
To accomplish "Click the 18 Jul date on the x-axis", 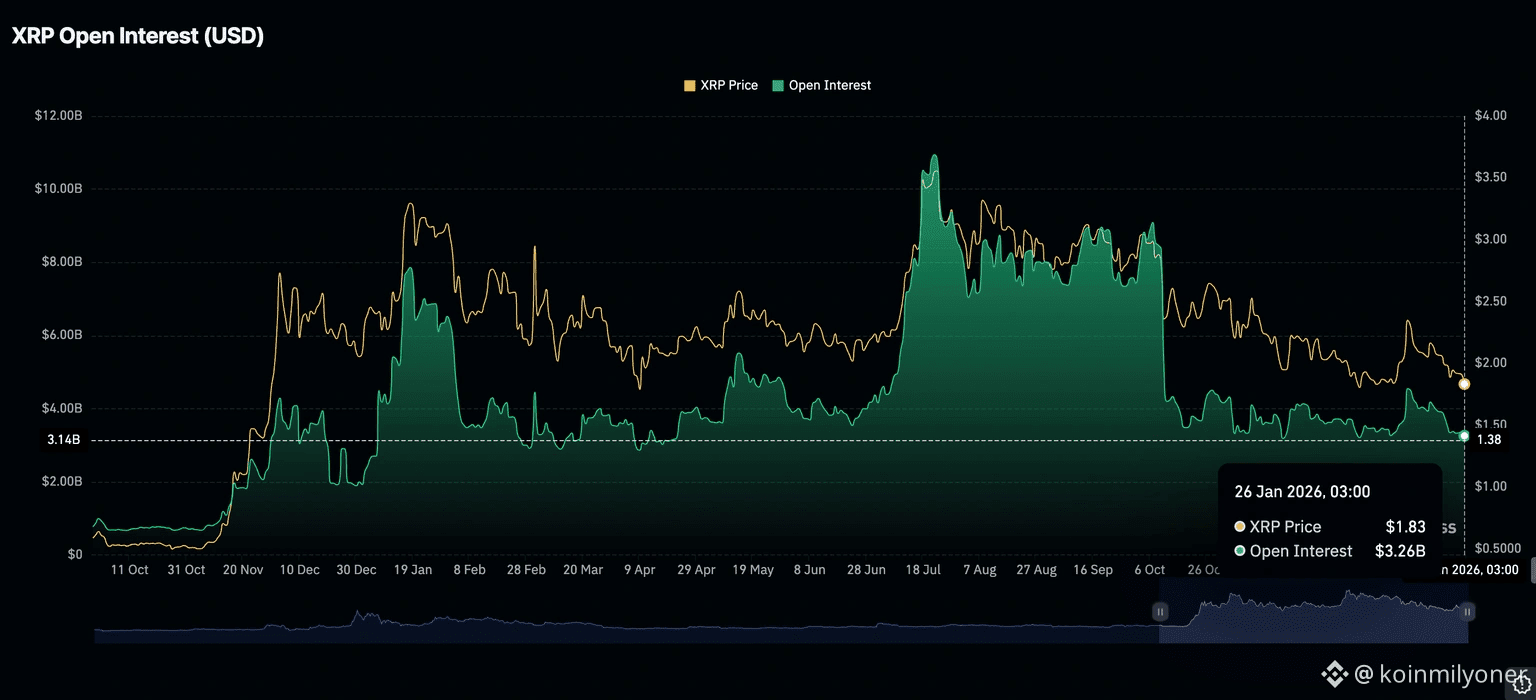I will (923, 570).
